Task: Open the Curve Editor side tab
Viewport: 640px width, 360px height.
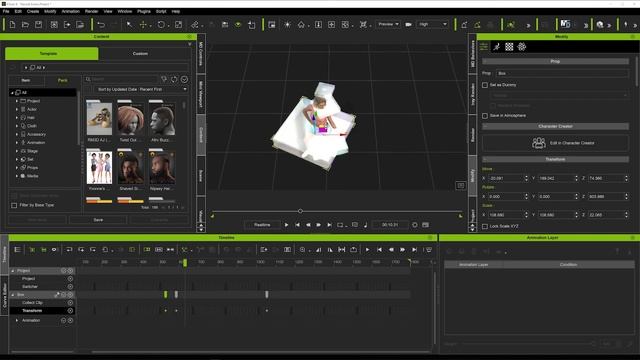Action: click(x=4, y=296)
